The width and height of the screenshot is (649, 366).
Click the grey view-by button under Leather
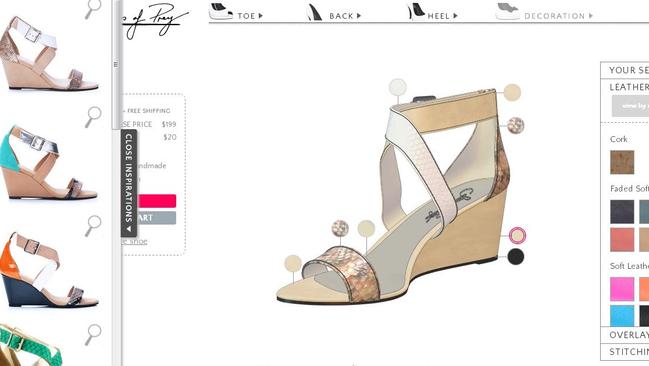point(630,106)
